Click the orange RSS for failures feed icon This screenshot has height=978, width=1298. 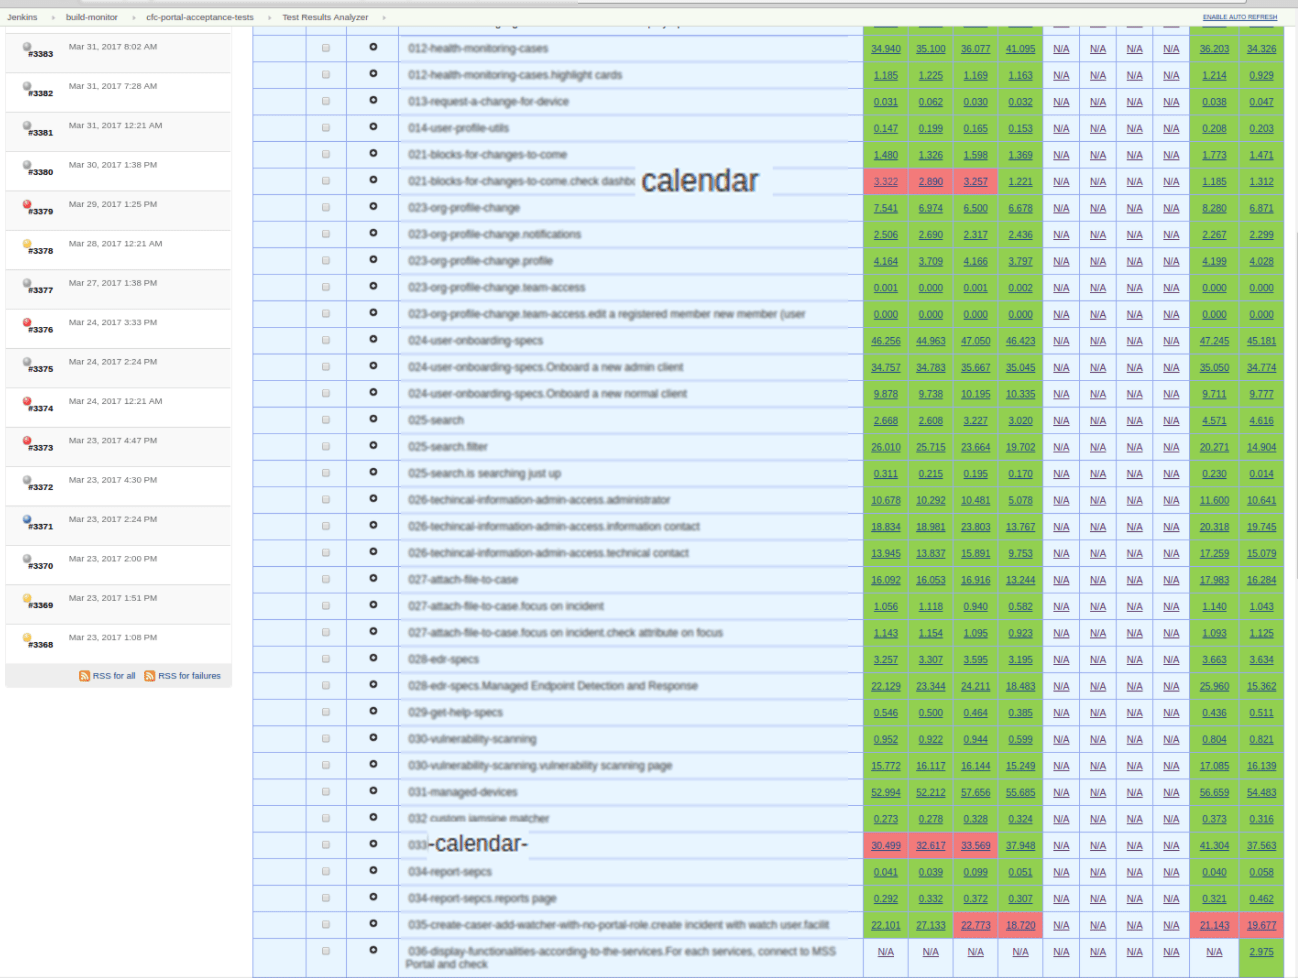click(x=150, y=676)
